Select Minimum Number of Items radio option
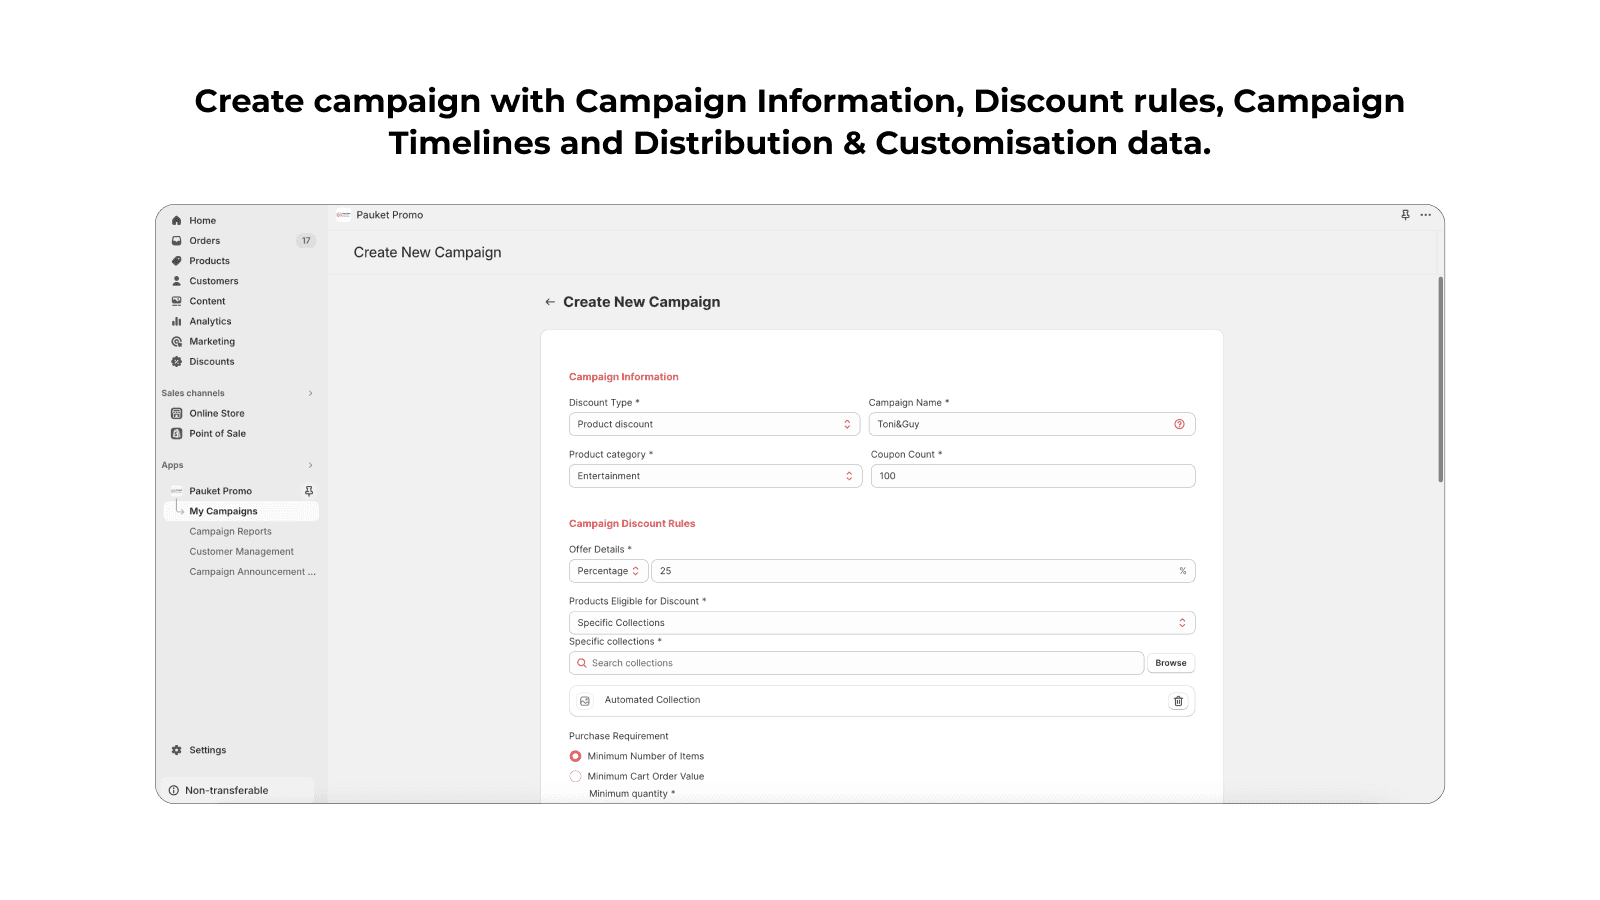The image size is (1600, 900). click(575, 756)
